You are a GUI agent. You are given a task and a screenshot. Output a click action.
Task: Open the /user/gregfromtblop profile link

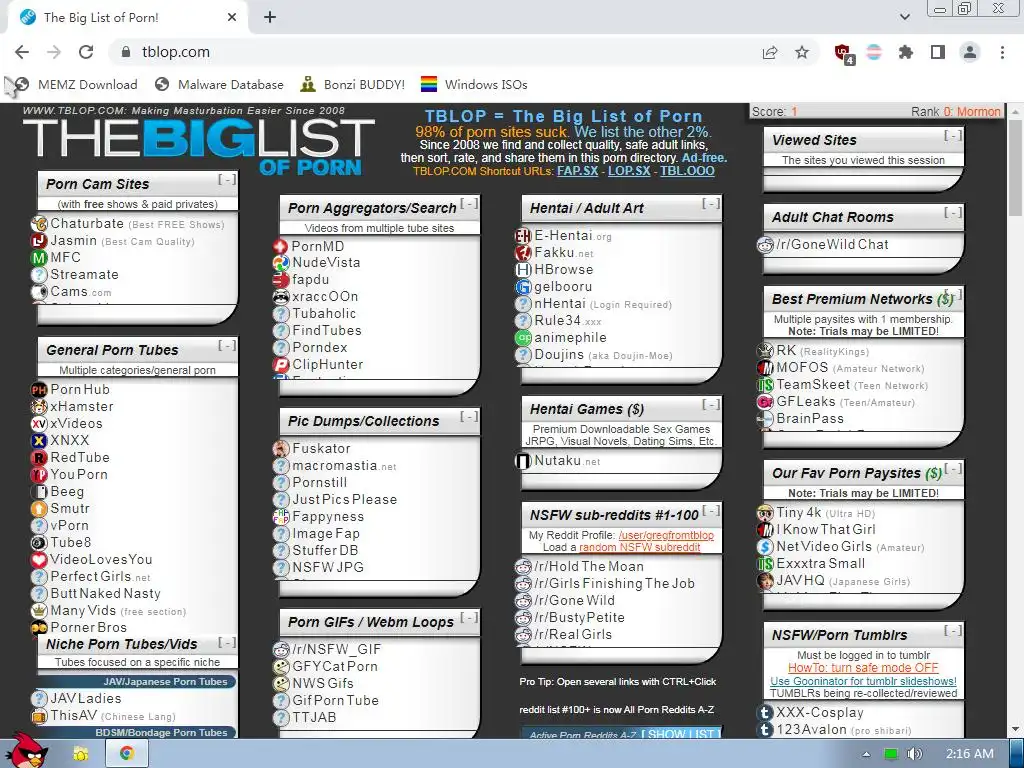click(666, 536)
